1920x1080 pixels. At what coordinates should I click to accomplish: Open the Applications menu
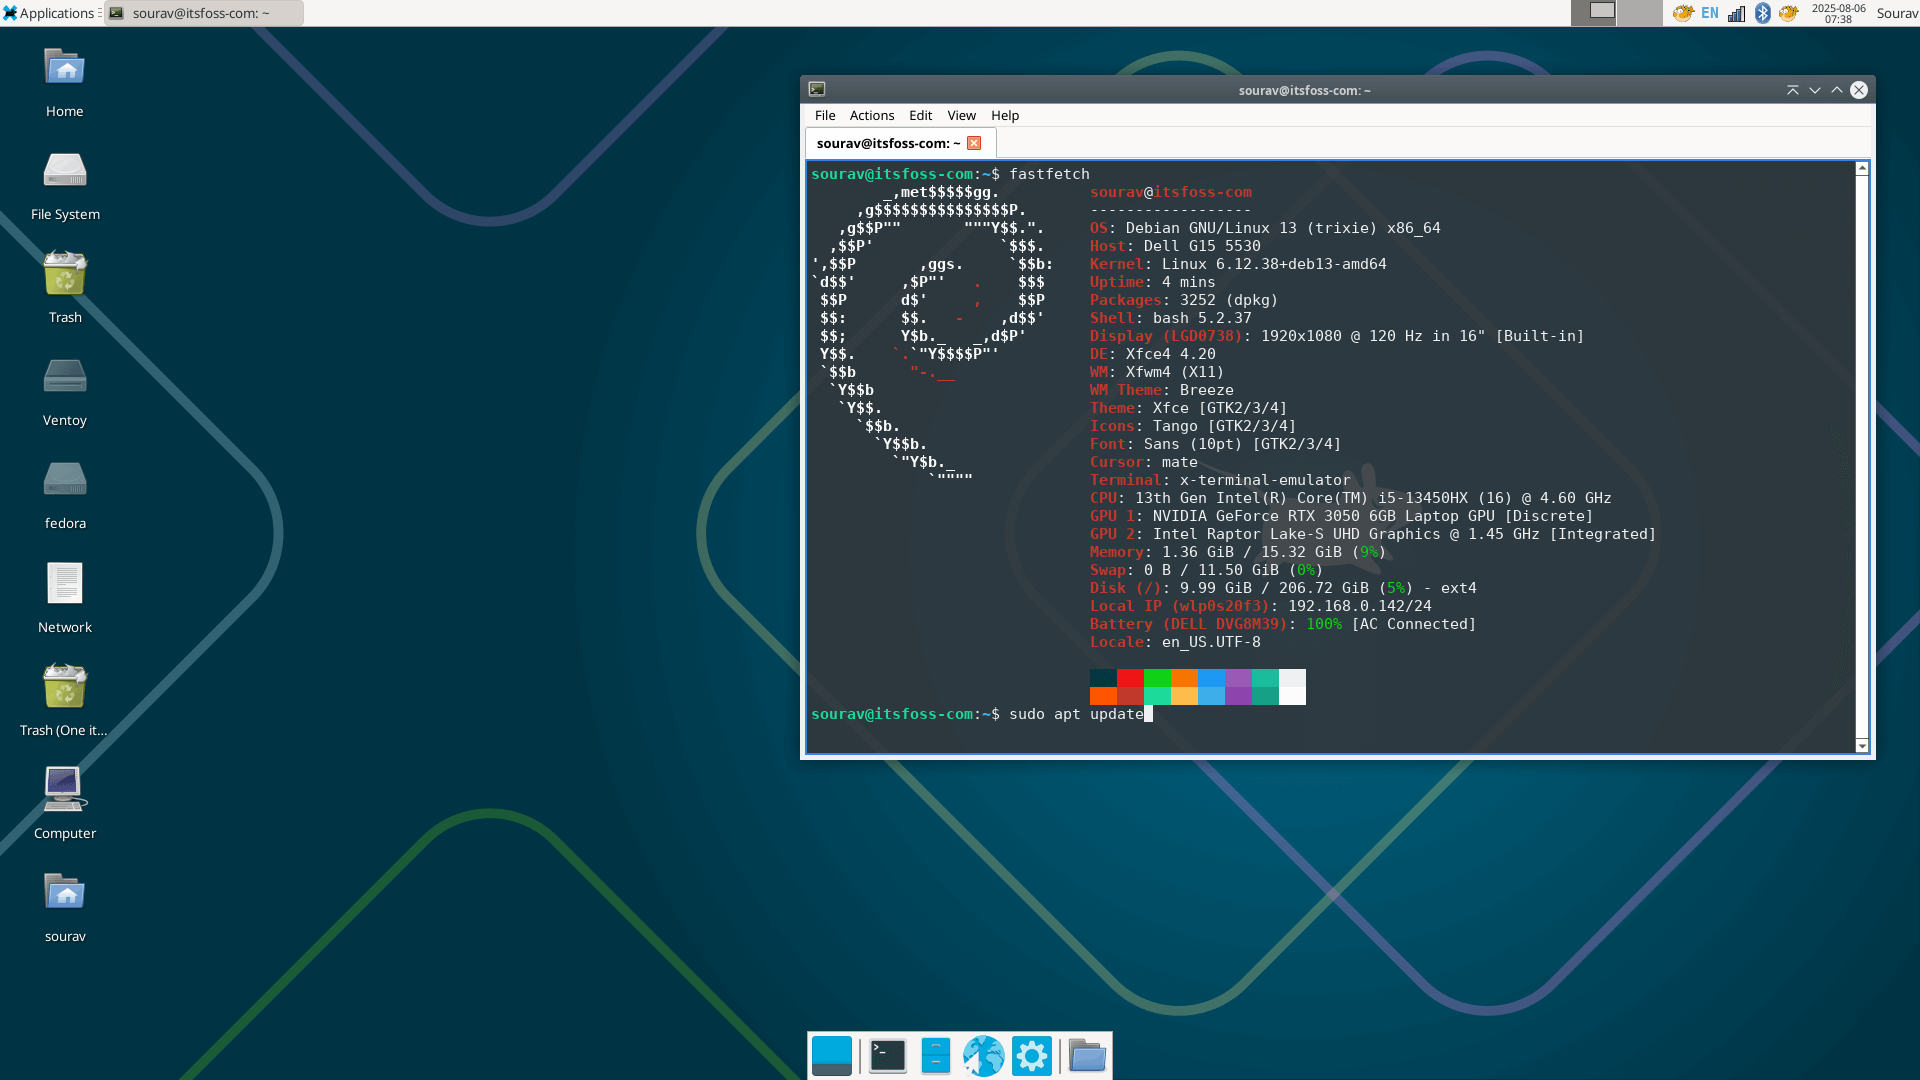50,13
